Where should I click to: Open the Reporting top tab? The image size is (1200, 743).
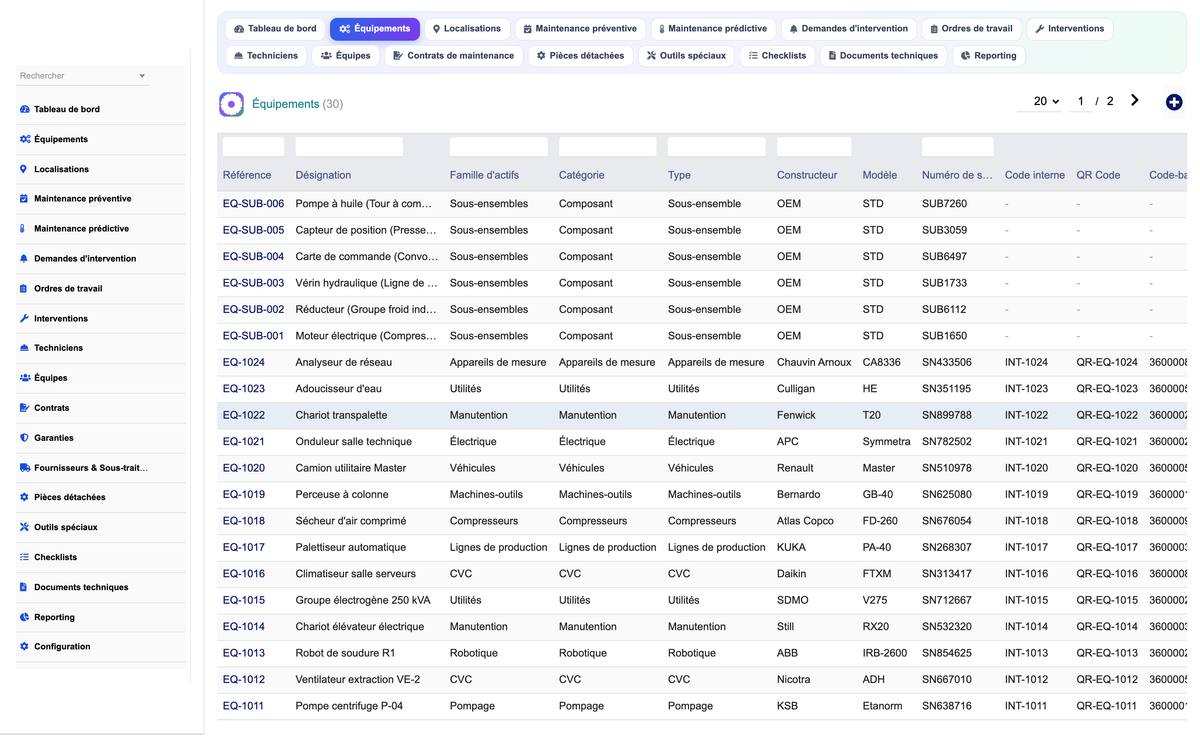(x=988, y=56)
